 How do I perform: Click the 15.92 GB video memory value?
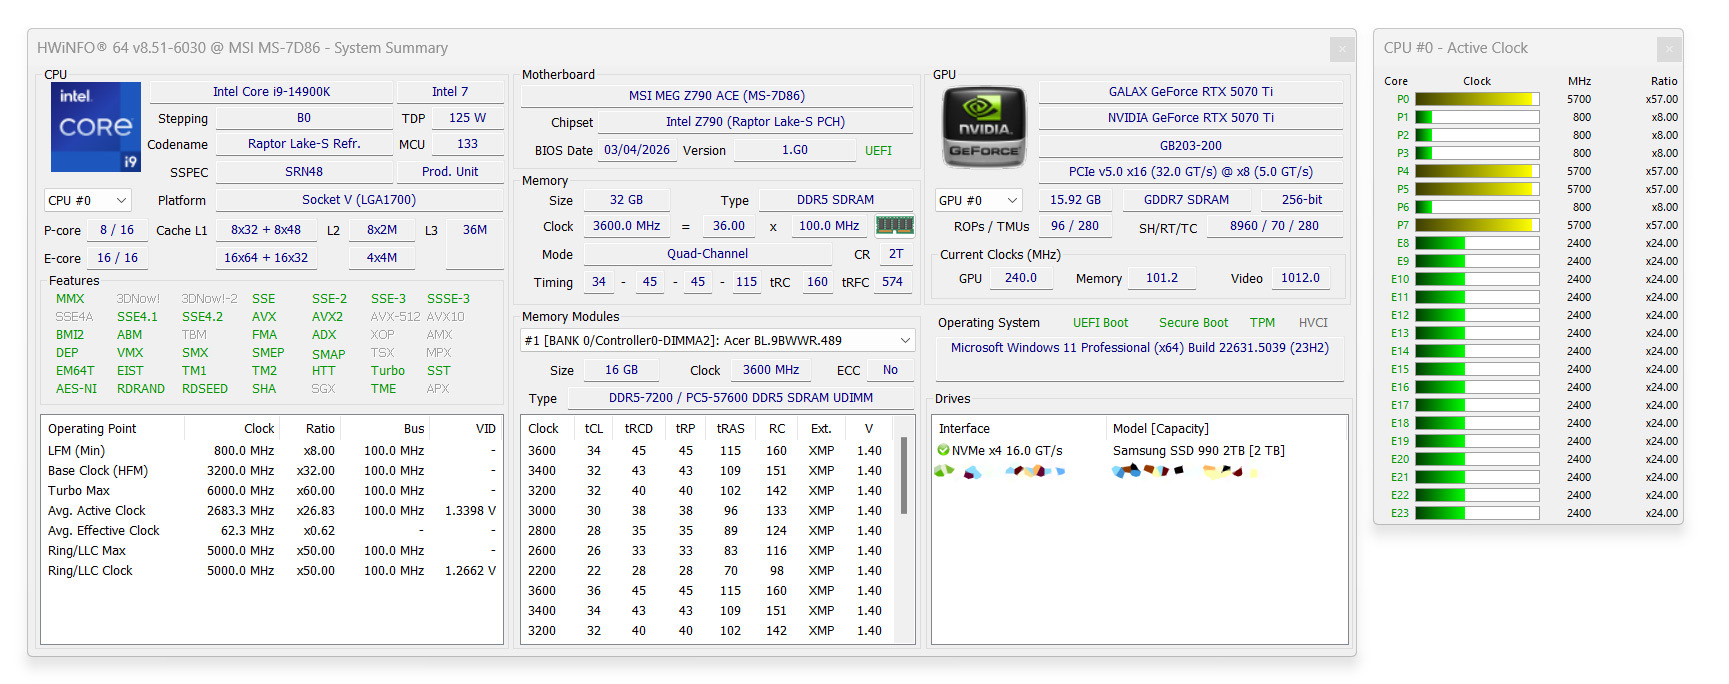(x=1075, y=200)
